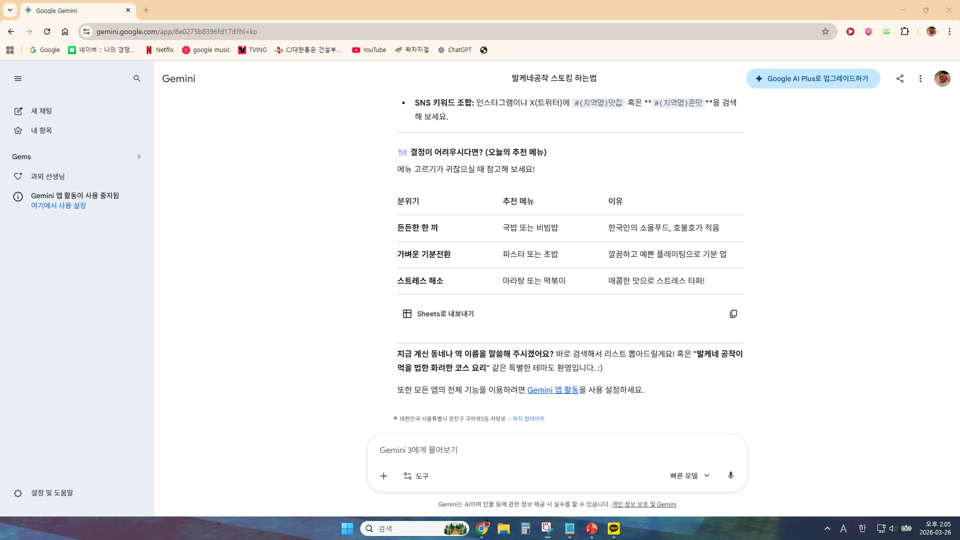
Task: Open the 도구 tools button
Action: (x=416, y=476)
